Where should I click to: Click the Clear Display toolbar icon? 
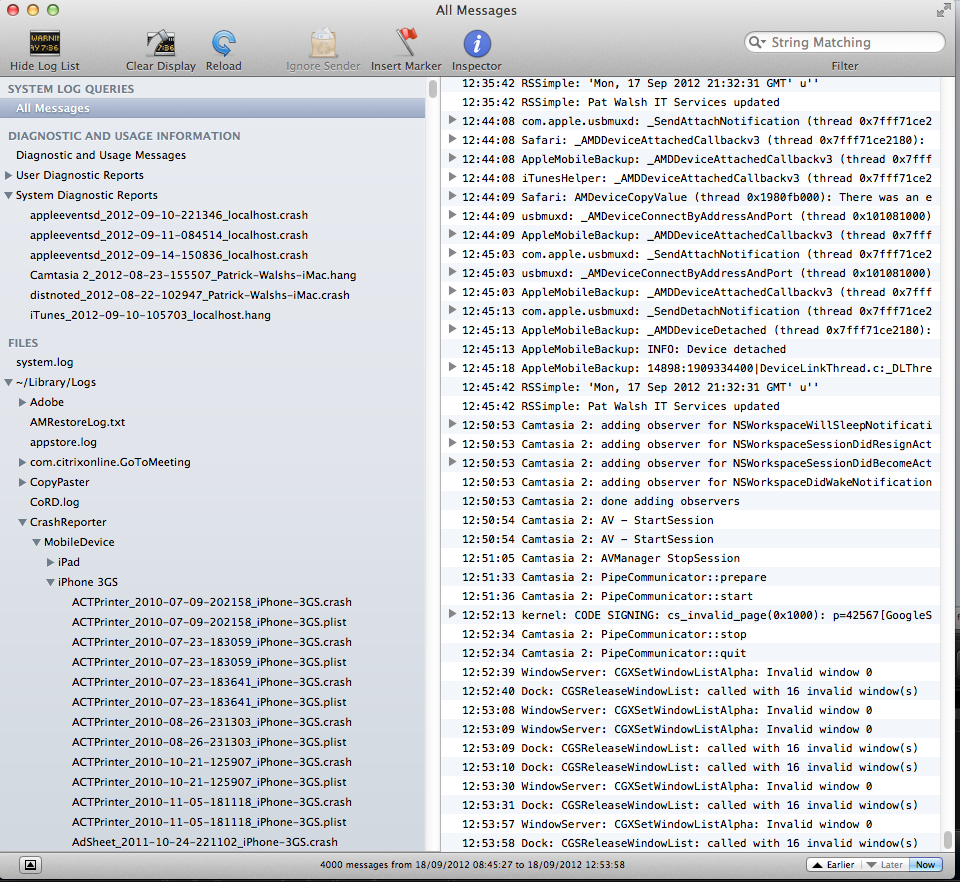(160, 43)
